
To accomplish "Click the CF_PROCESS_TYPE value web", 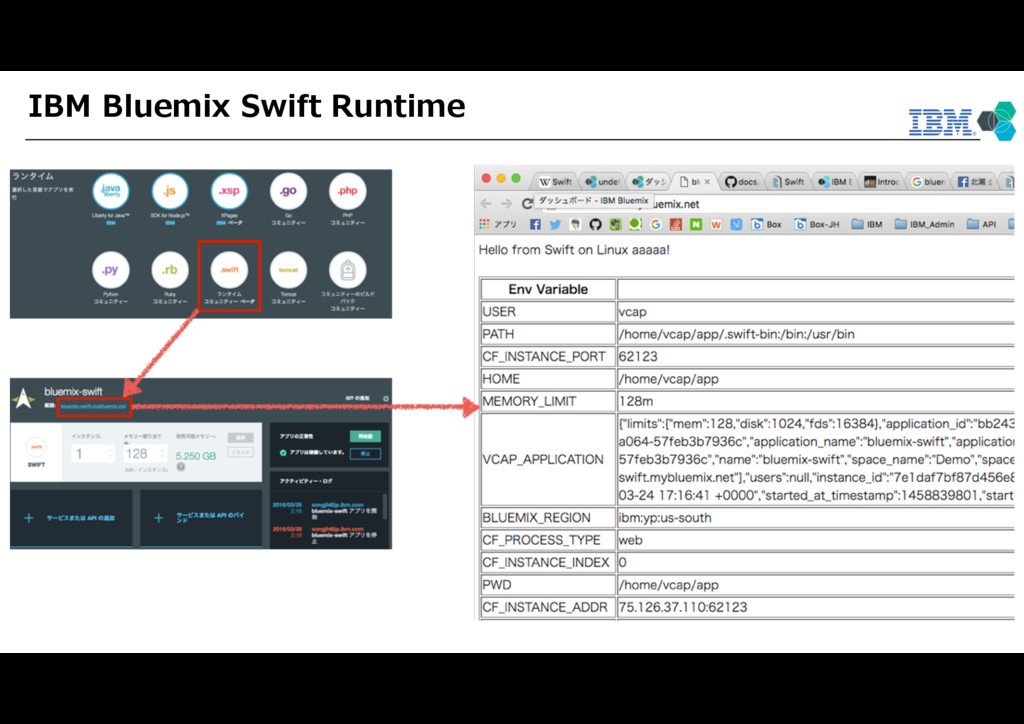I will 630,540.
